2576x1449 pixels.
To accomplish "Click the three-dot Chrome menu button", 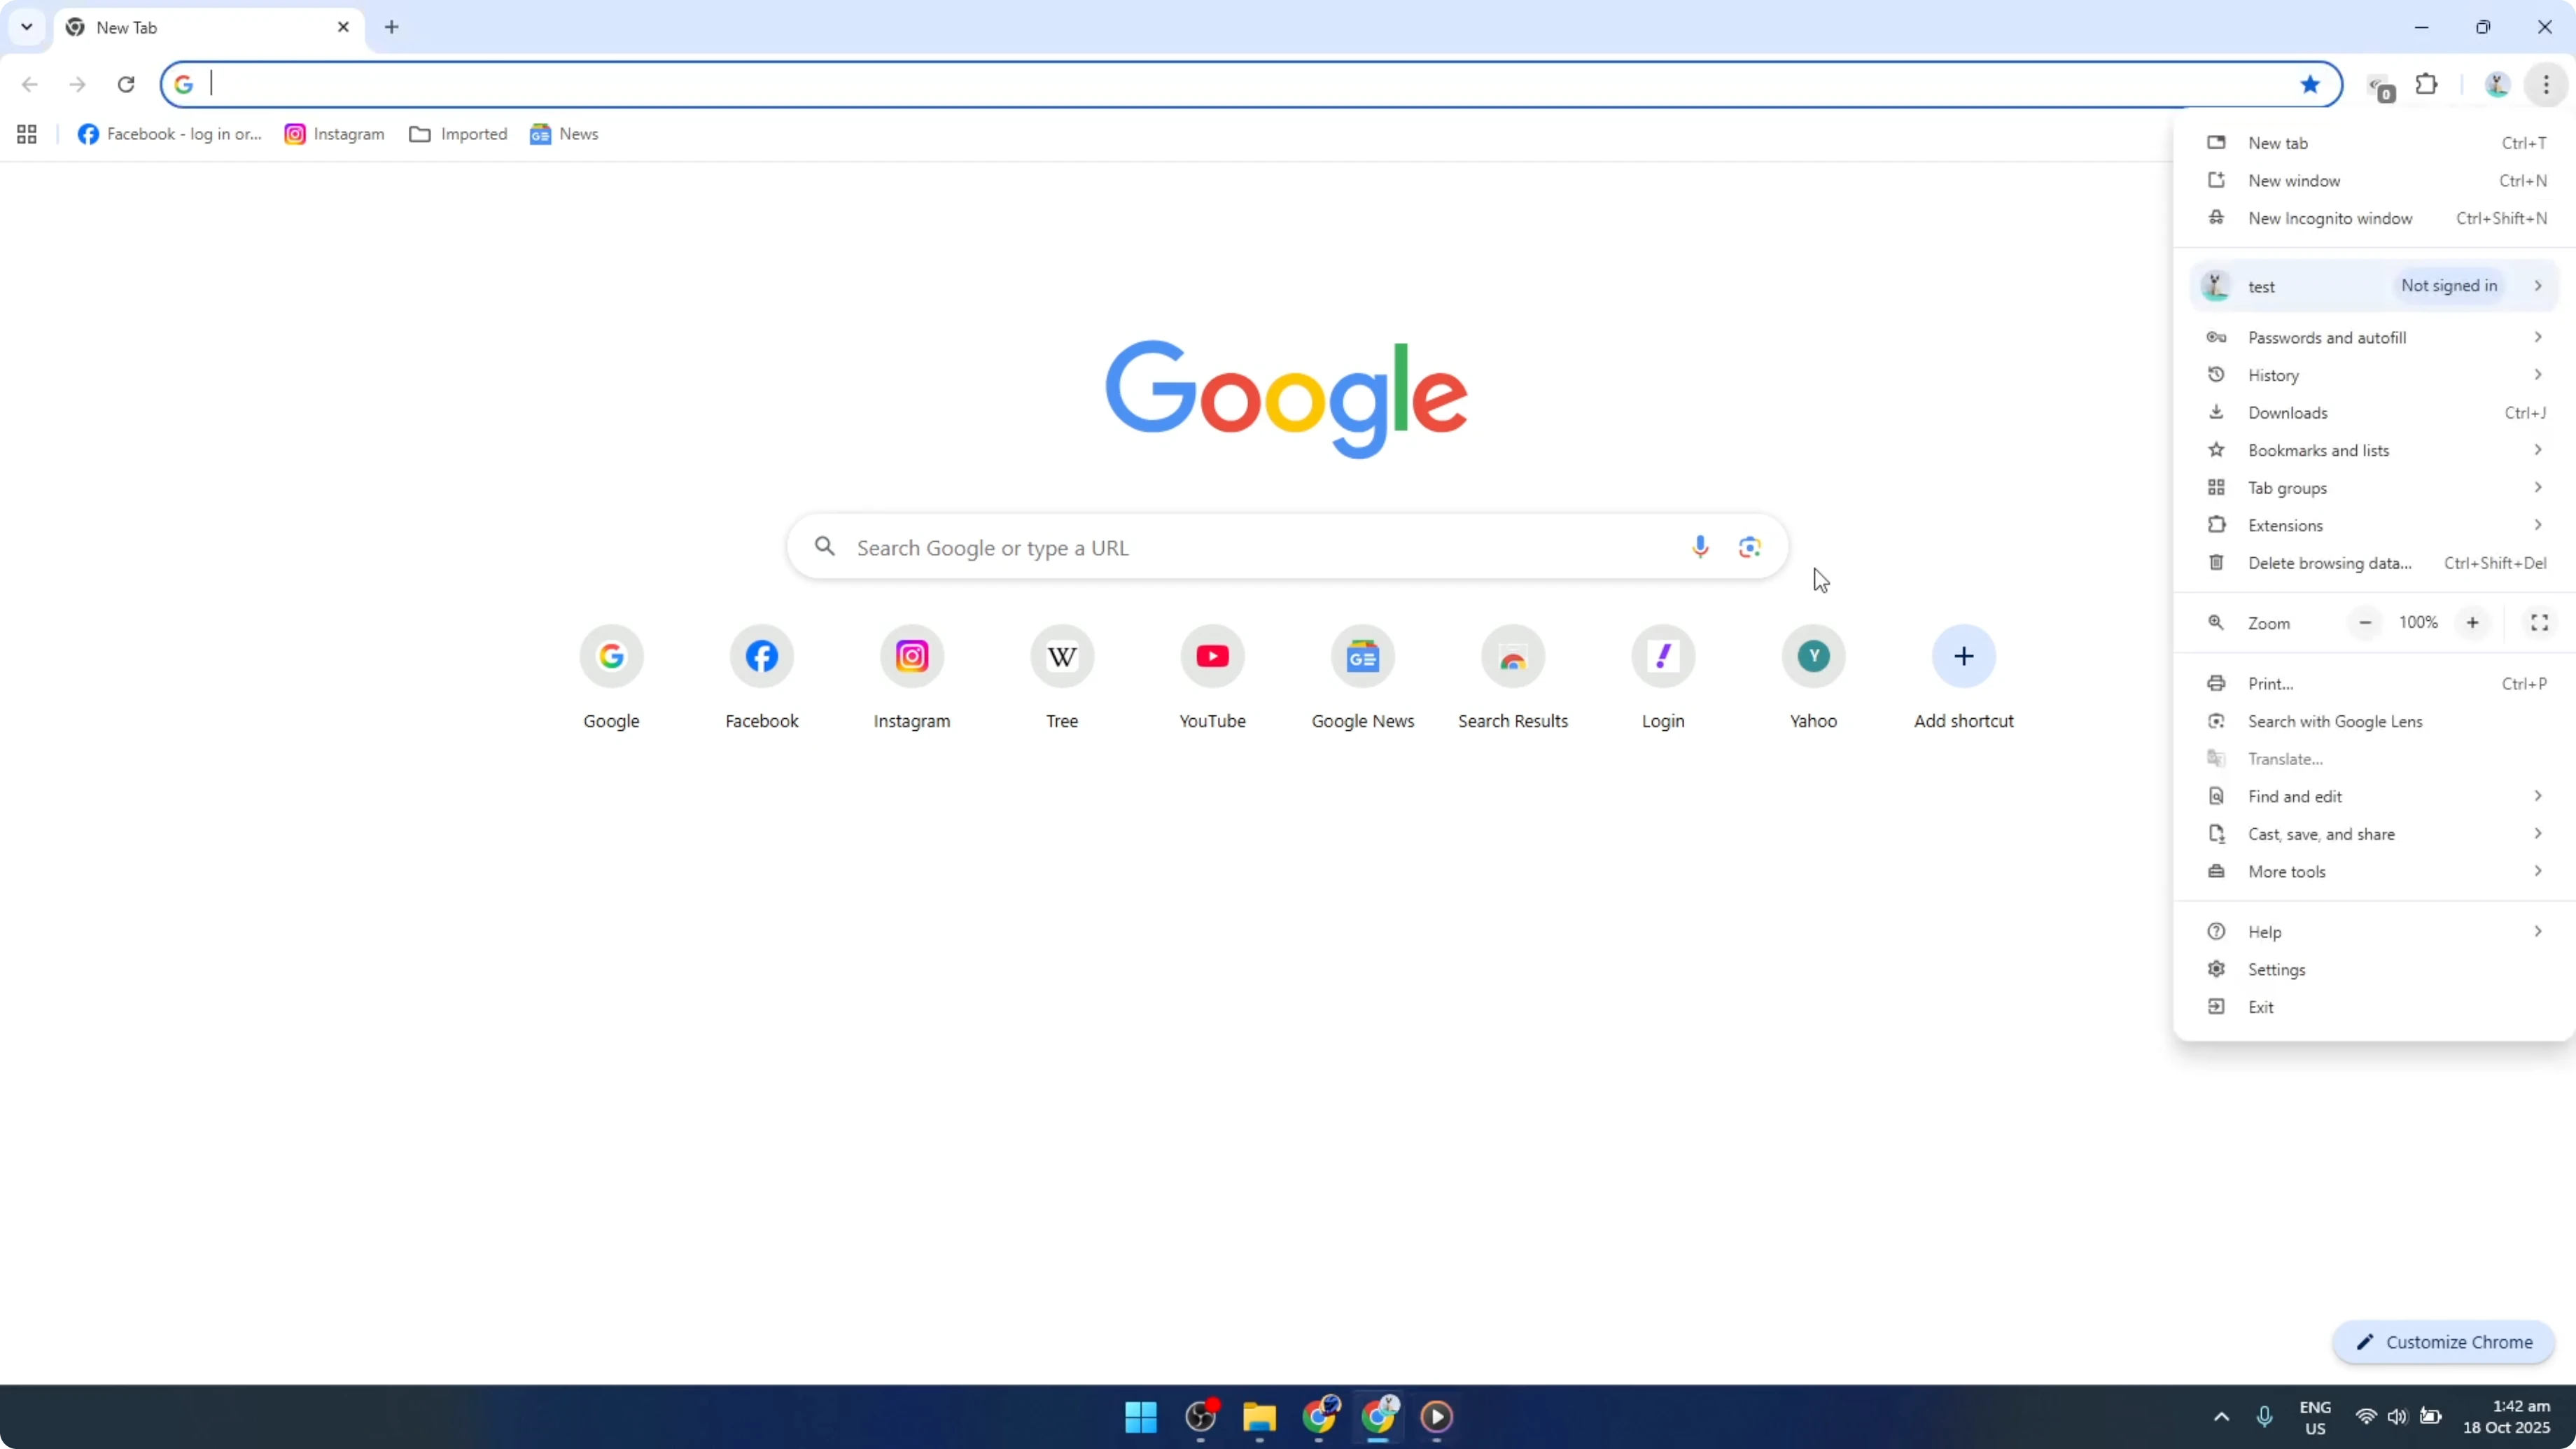I will coord(2546,85).
